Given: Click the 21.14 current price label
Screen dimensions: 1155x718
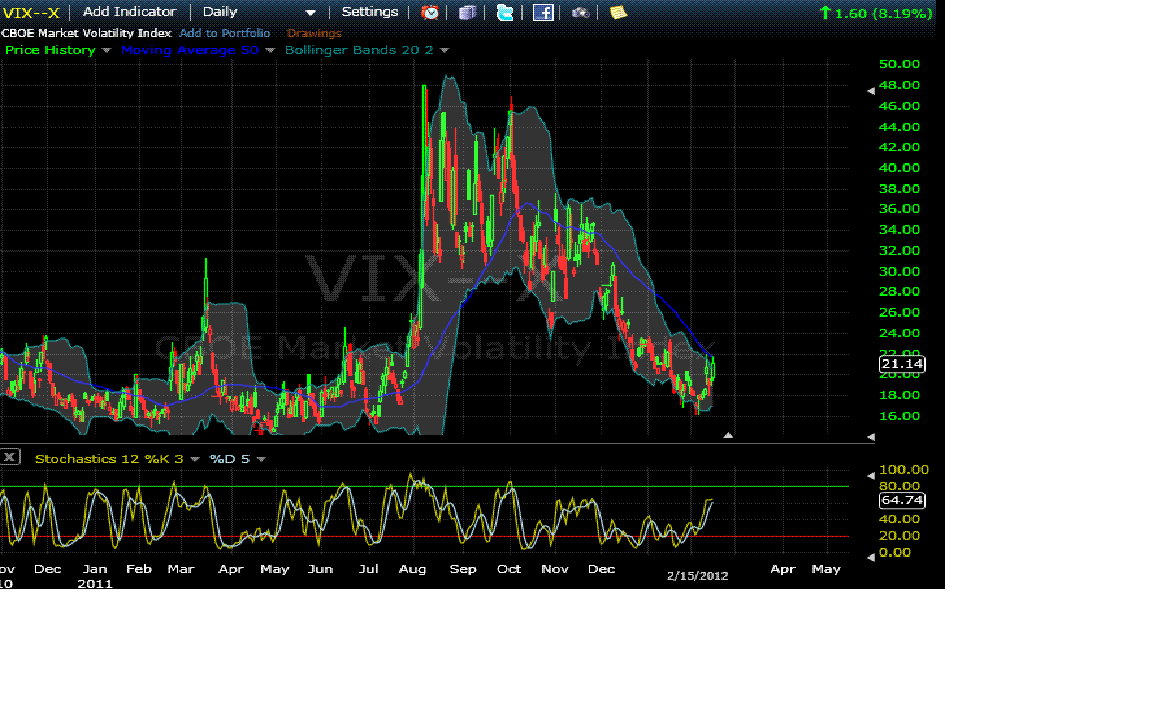Looking at the screenshot, I should (x=902, y=364).
